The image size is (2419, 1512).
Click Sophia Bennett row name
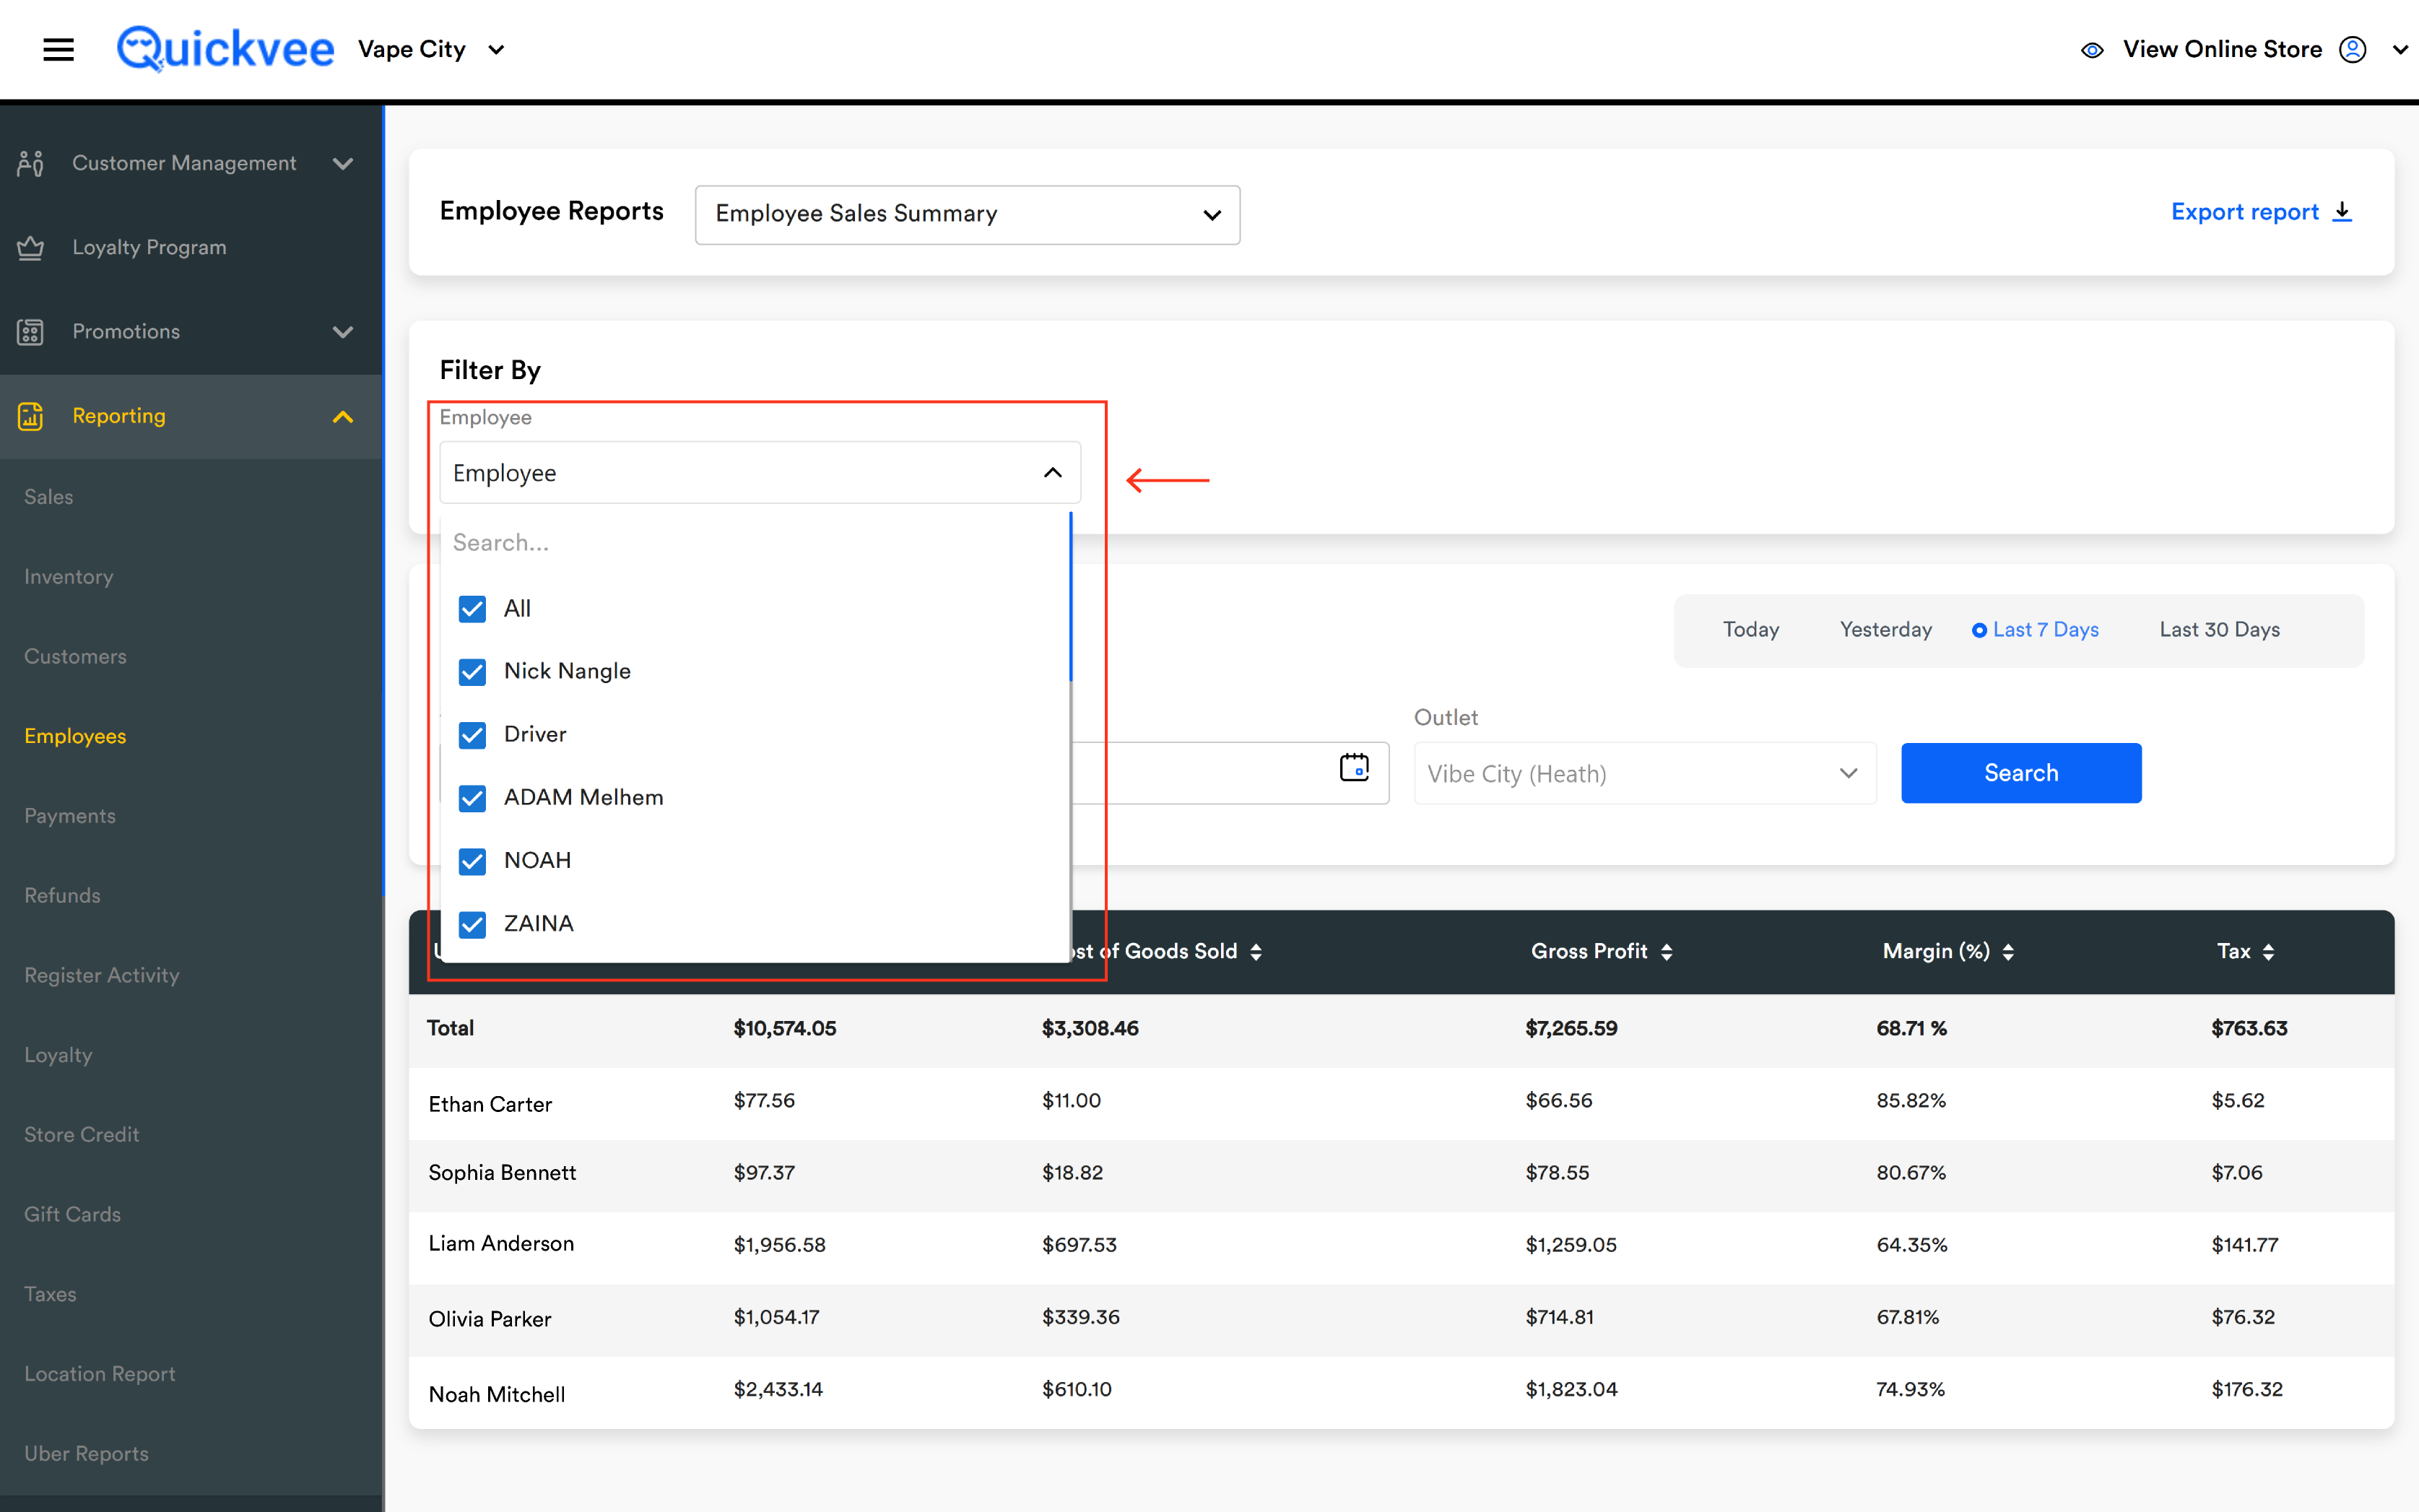click(502, 1172)
